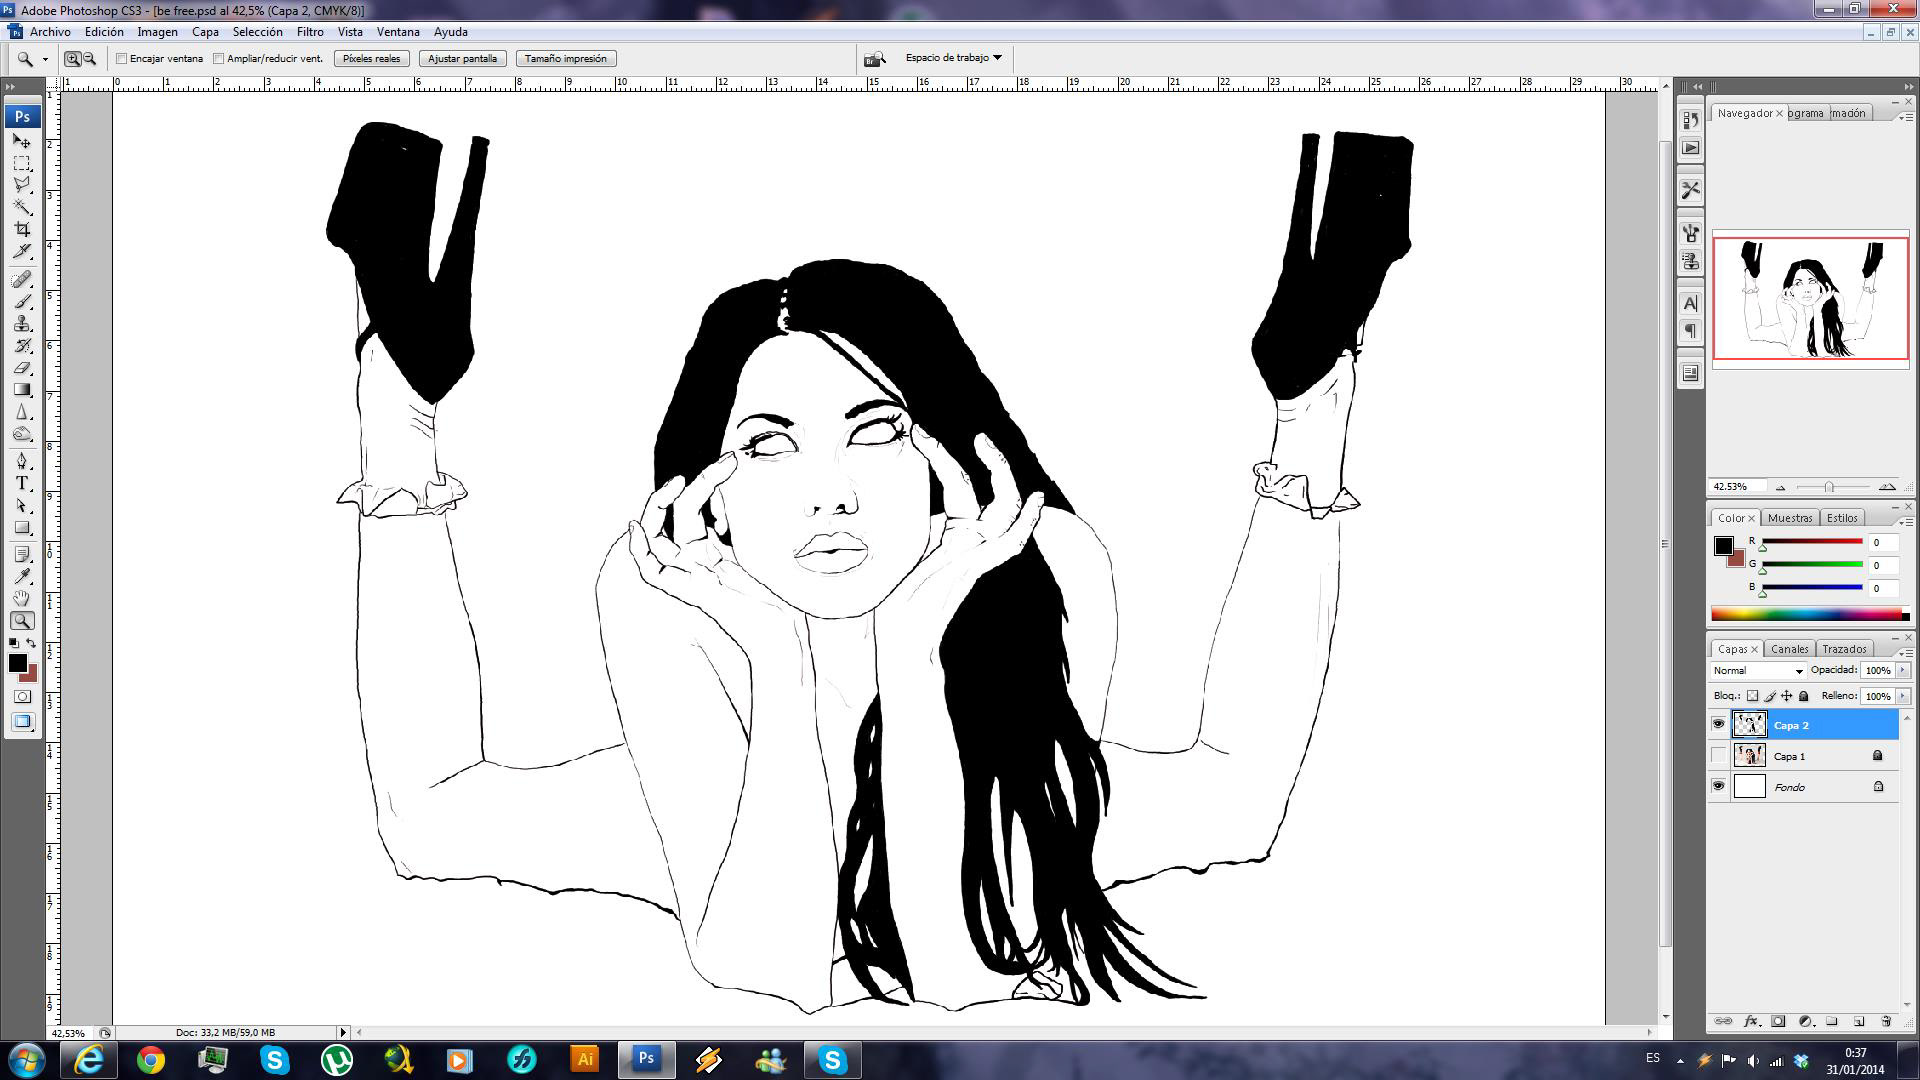
Task: Expand the Espacio de trabajo menu
Action: [953, 58]
